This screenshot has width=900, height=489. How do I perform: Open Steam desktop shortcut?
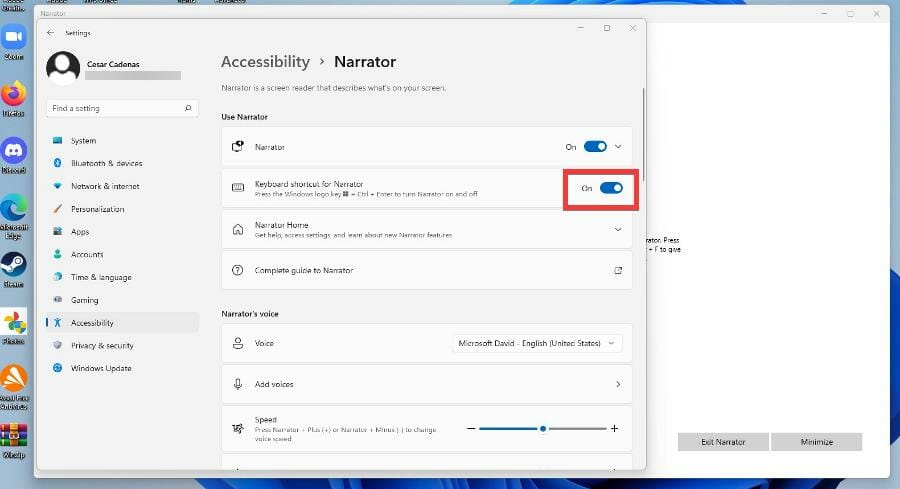tap(14, 270)
